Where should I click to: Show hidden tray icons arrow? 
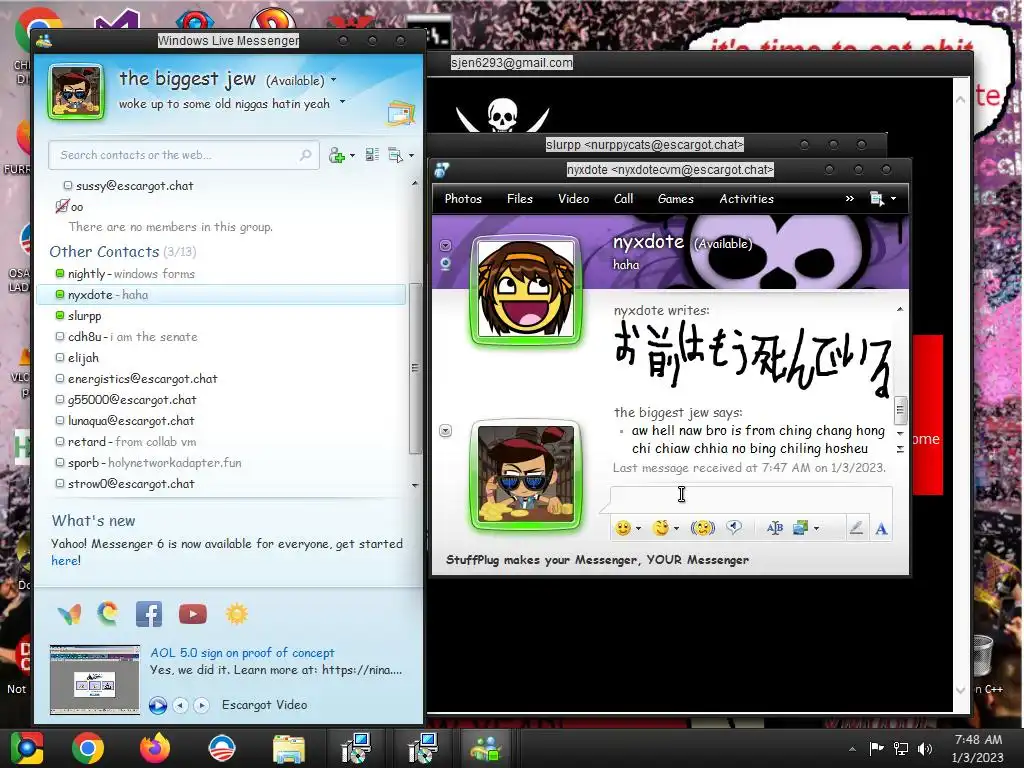pyautogui.click(x=852, y=749)
